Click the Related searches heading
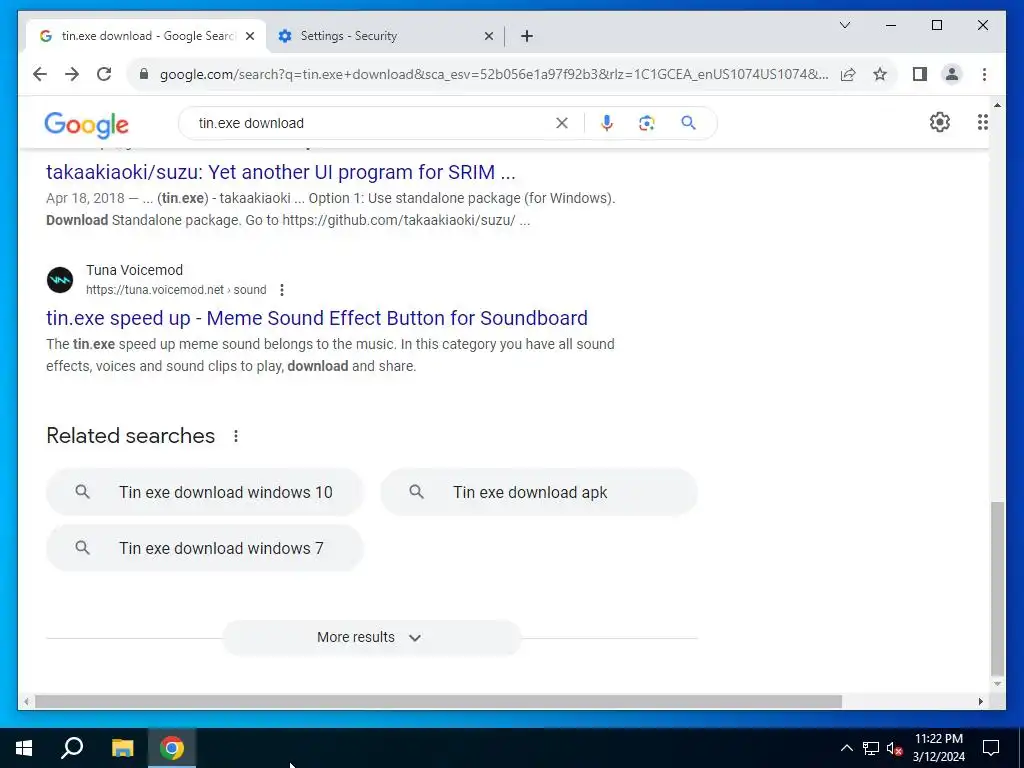The width and height of the screenshot is (1024, 768). click(131, 436)
